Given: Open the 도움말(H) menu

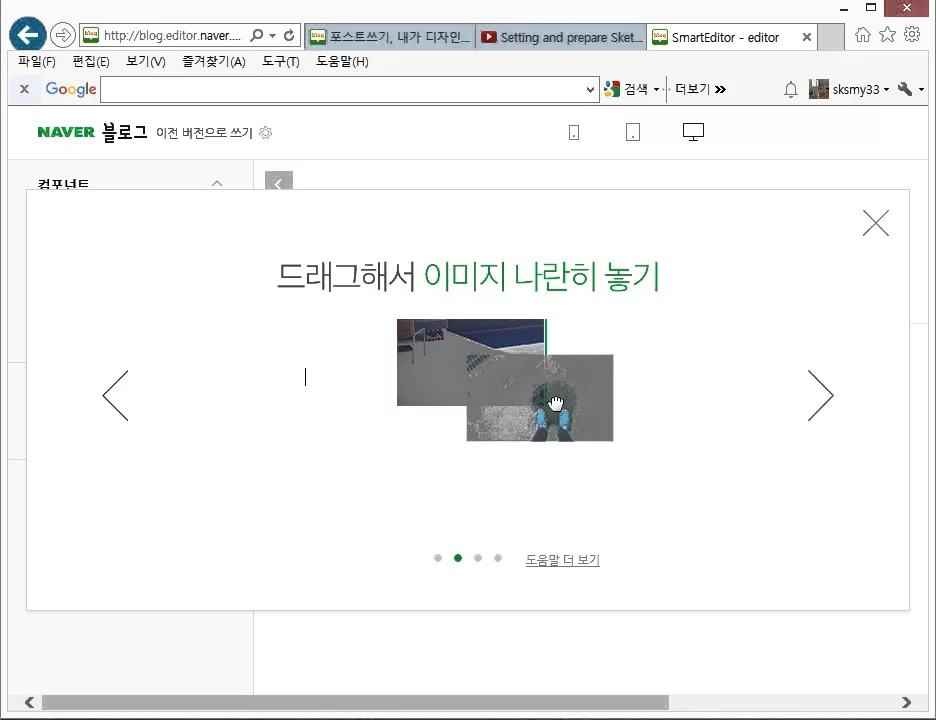Looking at the screenshot, I should point(342,61).
